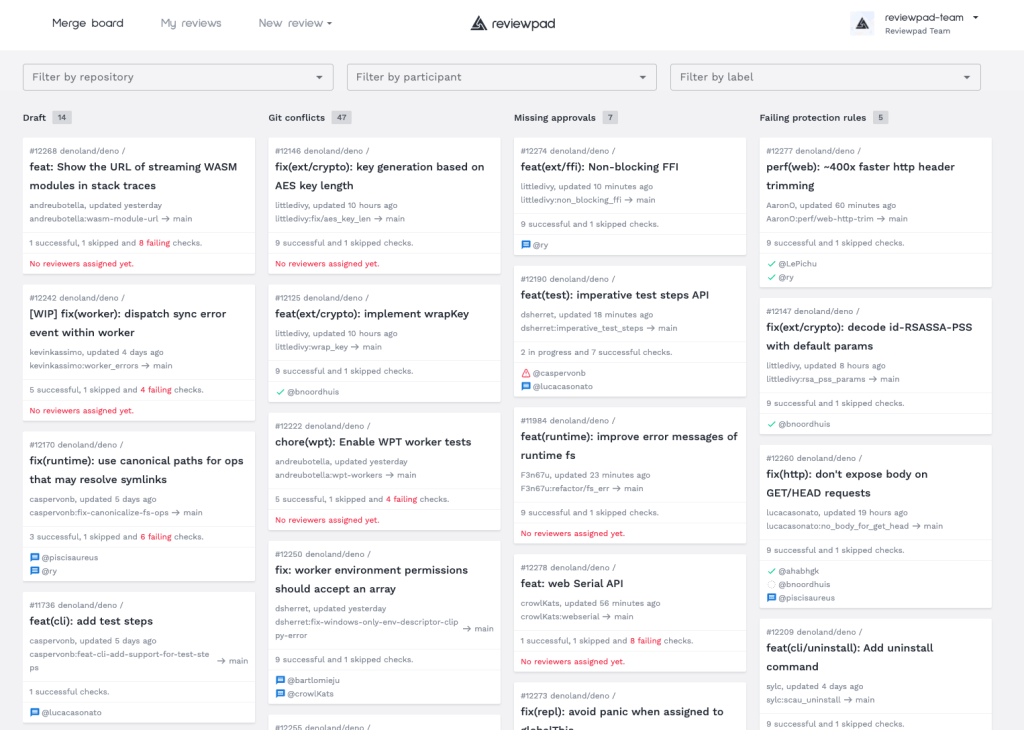Click the comment bubble beside @crowlKats
The image size is (1024, 730).
279,691
